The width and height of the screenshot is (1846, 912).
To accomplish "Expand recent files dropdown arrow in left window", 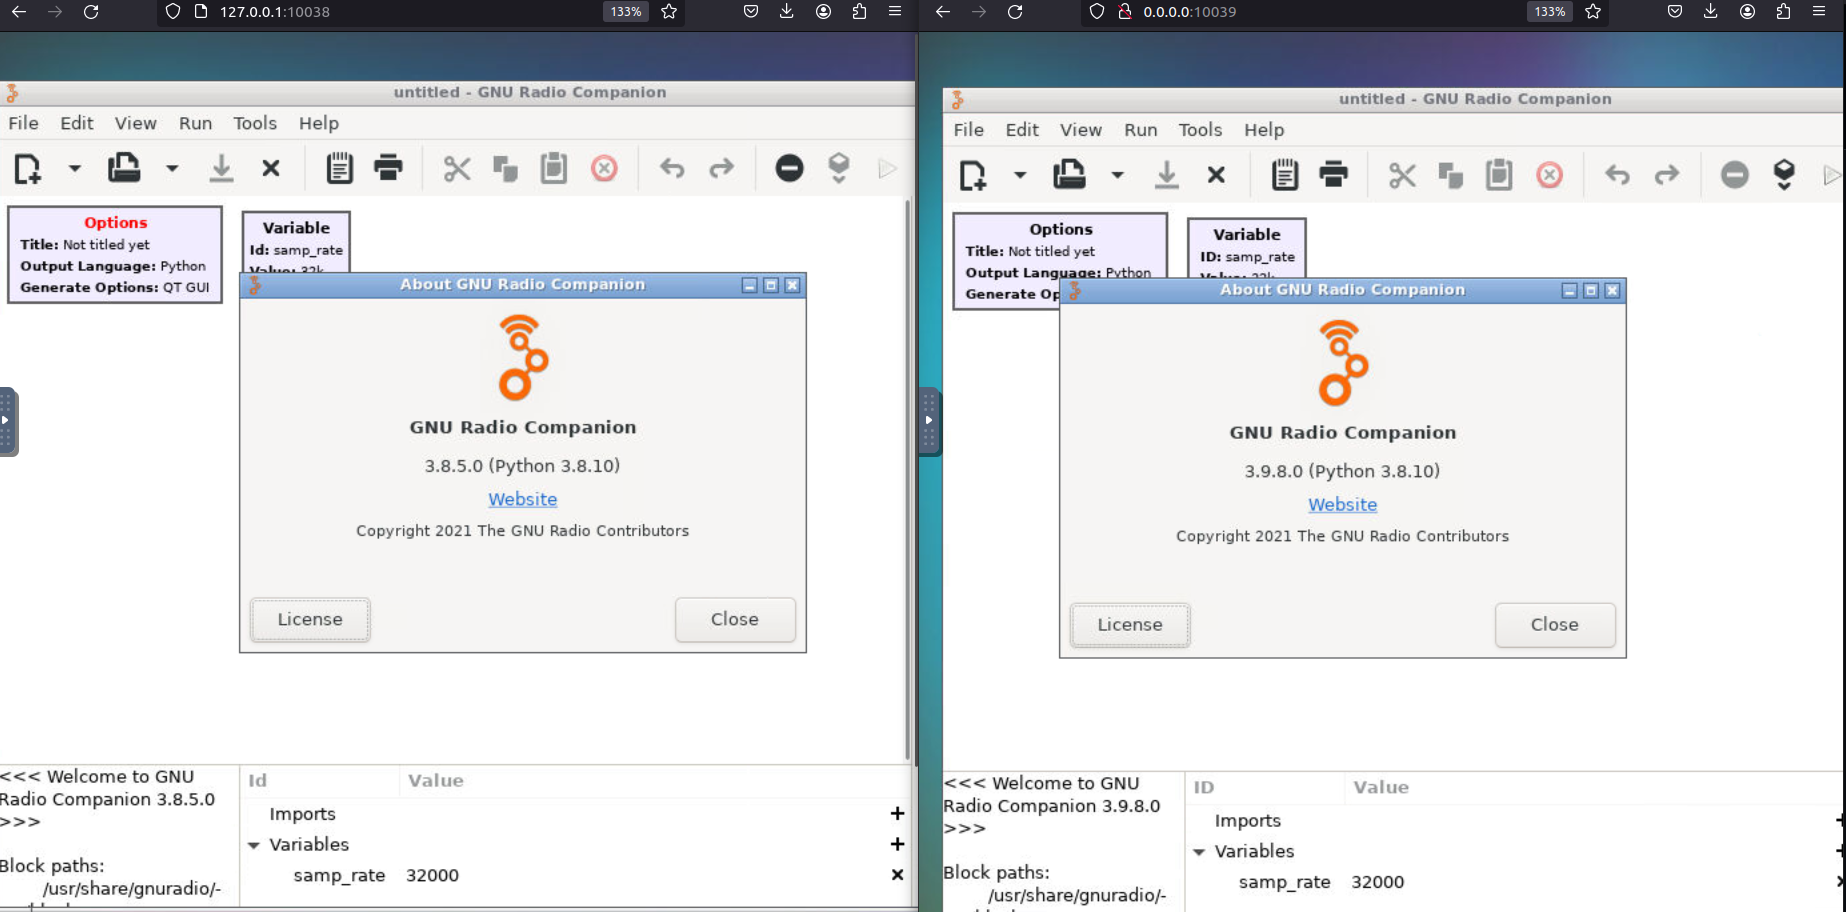I will (x=172, y=168).
